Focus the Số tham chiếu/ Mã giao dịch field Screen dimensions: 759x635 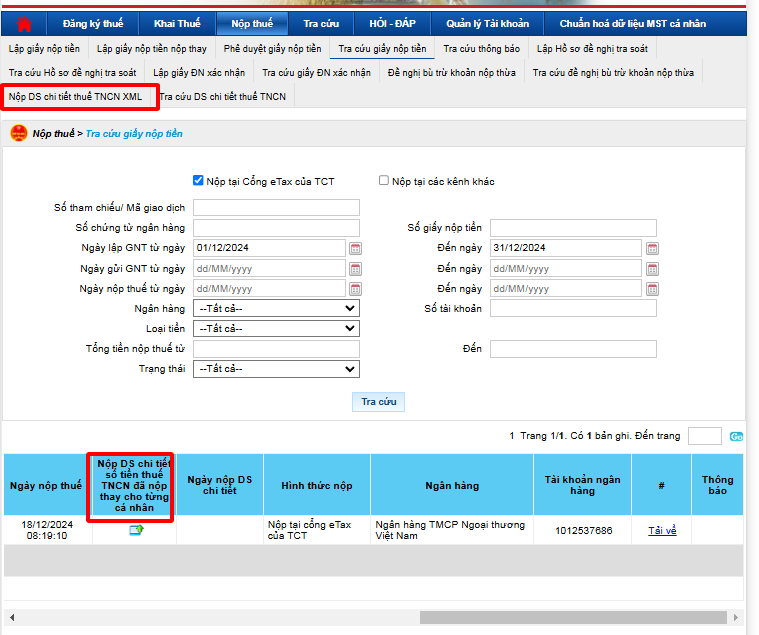pyautogui.click(x=276, y=208)
